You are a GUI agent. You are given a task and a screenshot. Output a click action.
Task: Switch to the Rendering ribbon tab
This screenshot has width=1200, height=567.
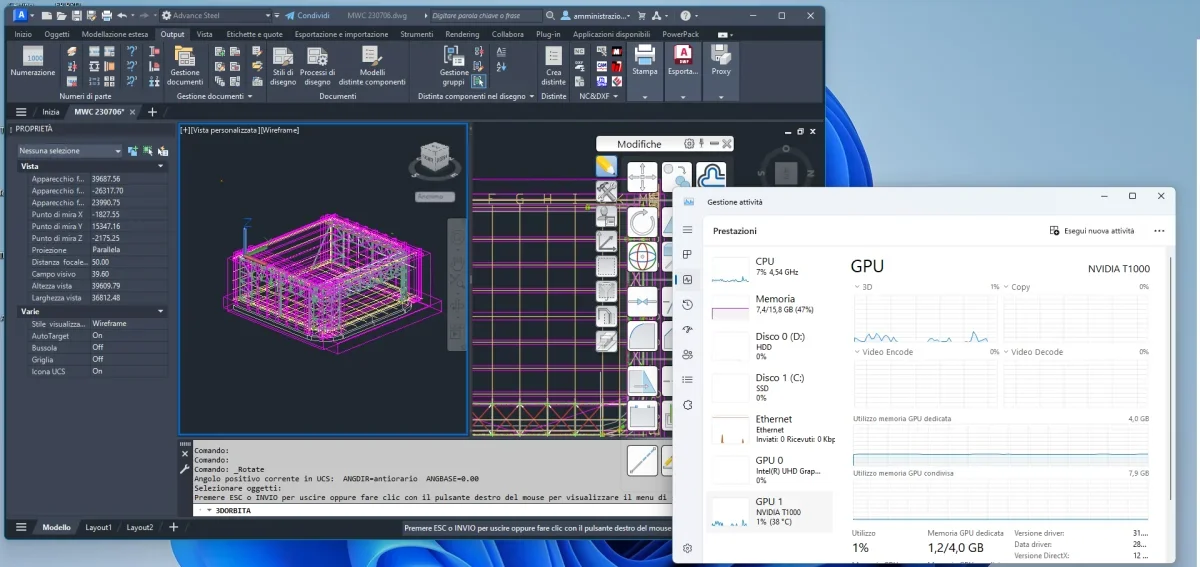click(x=462, y=34)
